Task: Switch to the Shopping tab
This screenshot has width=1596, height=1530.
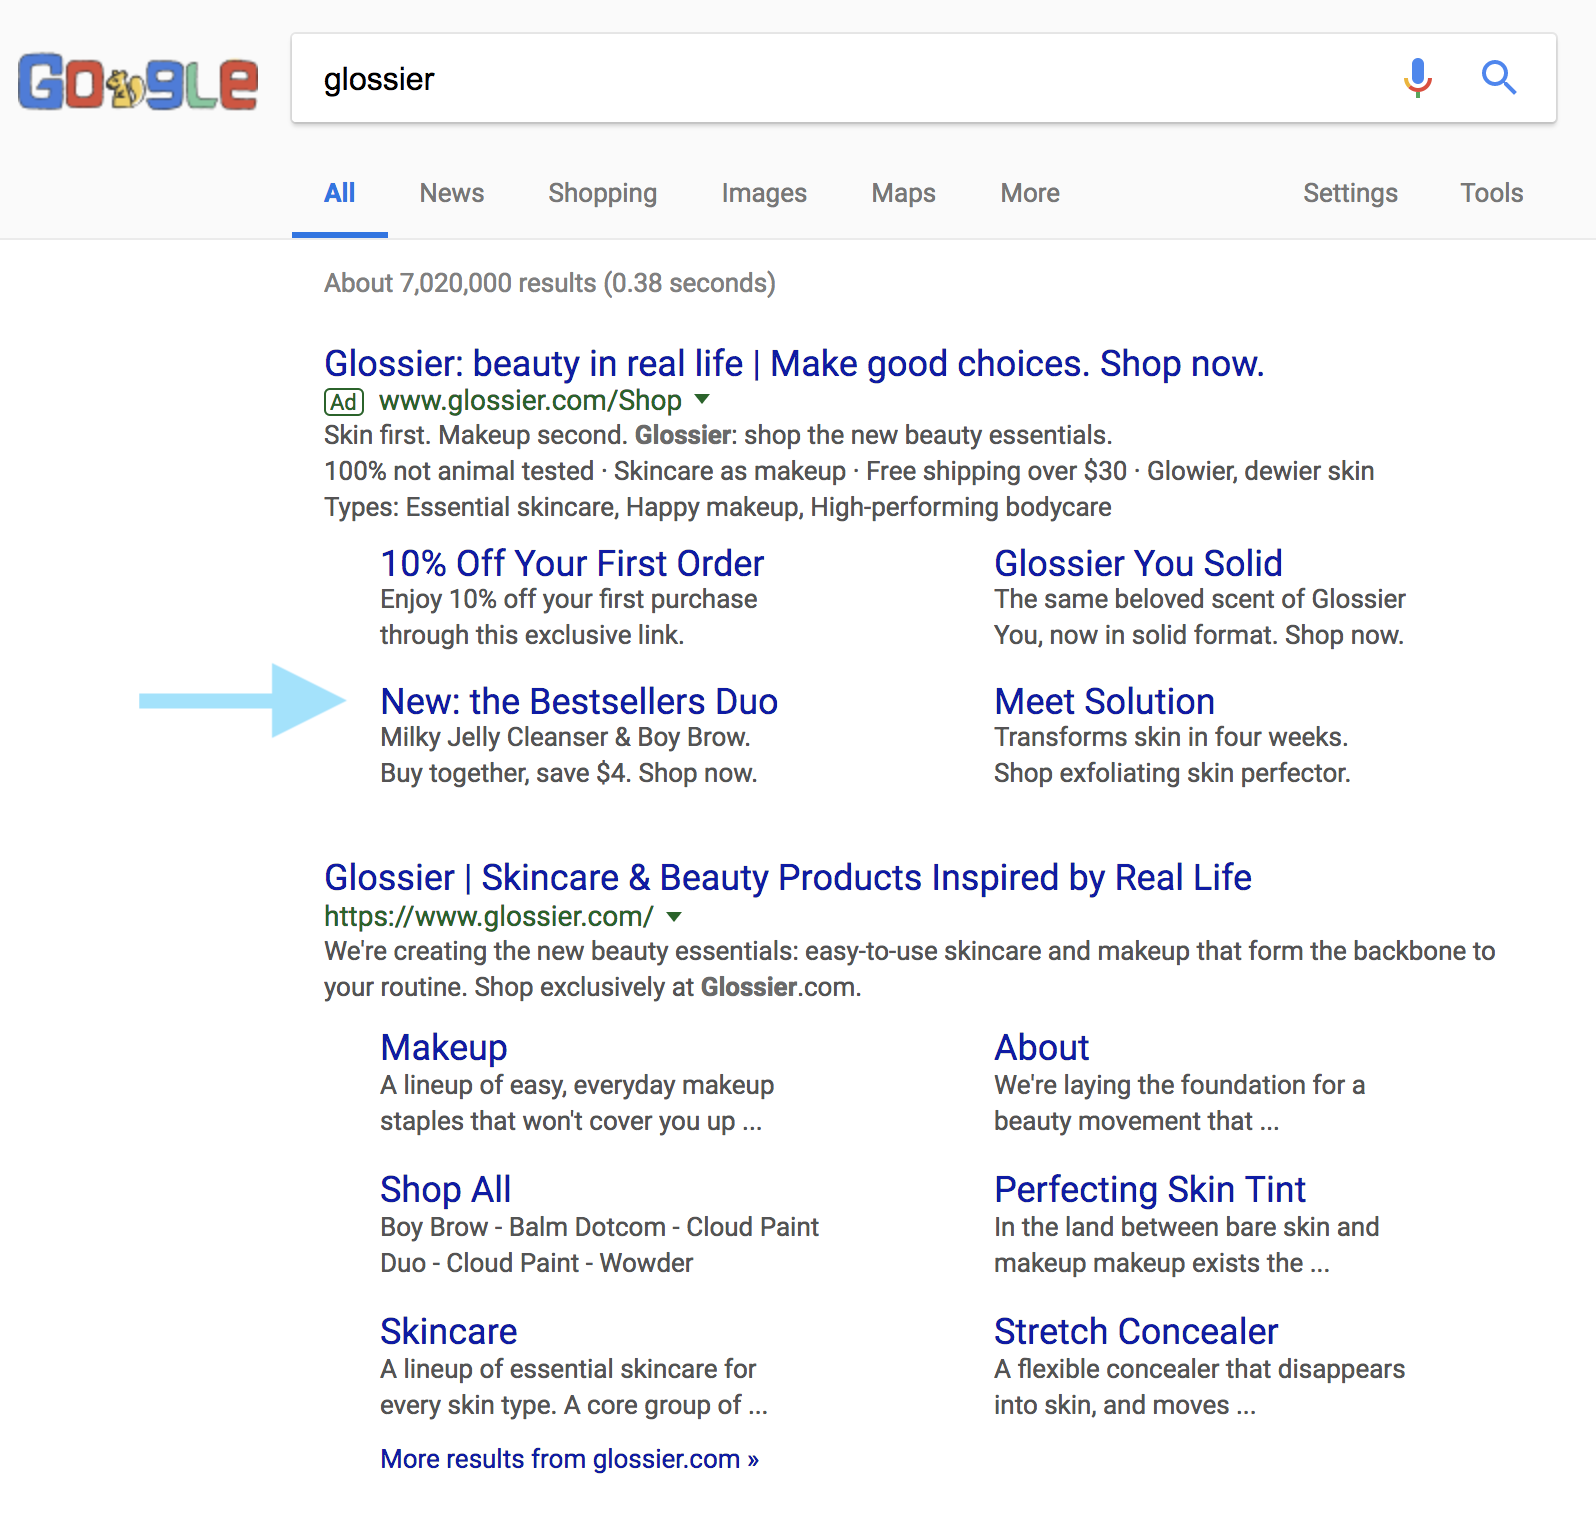Action: [603, 193]
